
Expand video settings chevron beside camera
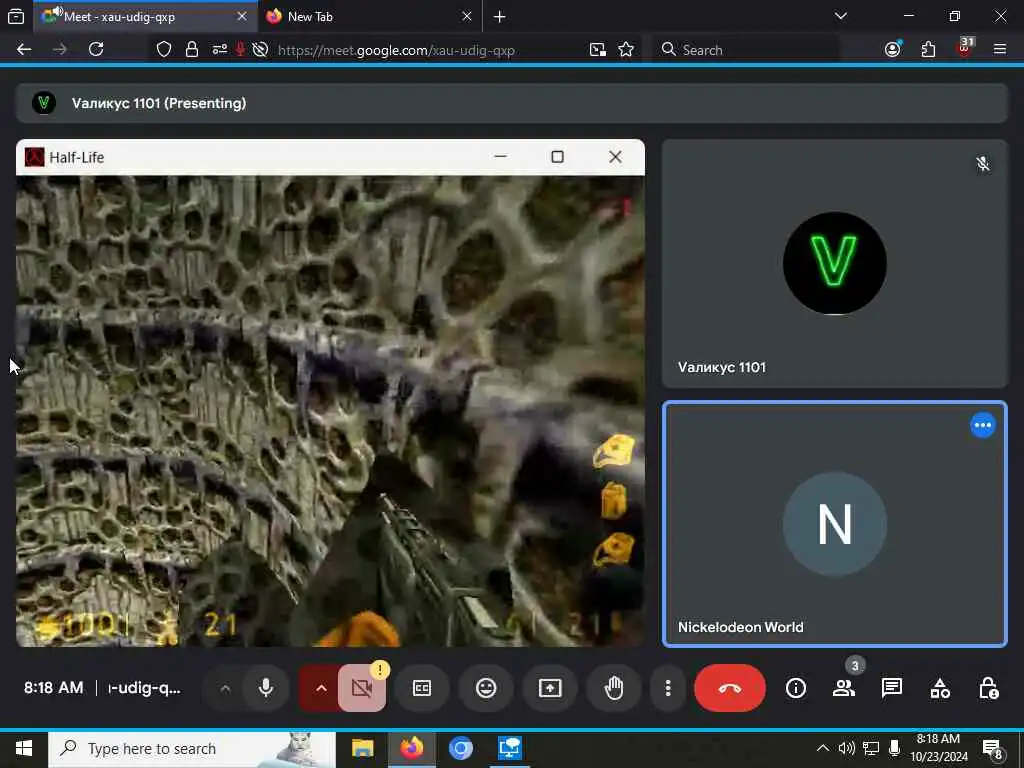(321, 688)
